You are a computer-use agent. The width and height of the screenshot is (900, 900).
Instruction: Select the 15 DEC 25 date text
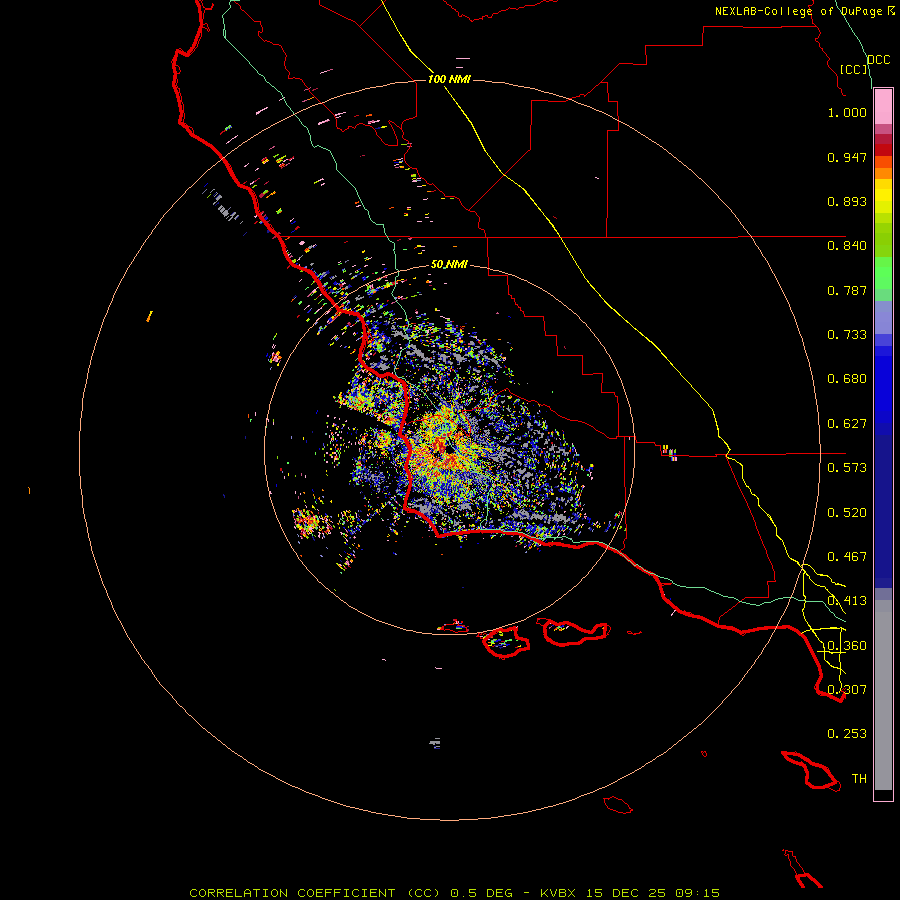(x=626, y=893)
